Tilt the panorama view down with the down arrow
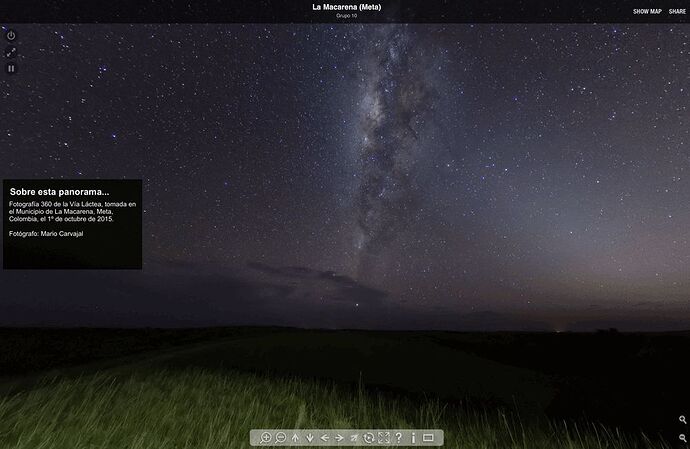The width and height of the screenshot is (690, 449). pyautogui.click(x=310, y=438)
